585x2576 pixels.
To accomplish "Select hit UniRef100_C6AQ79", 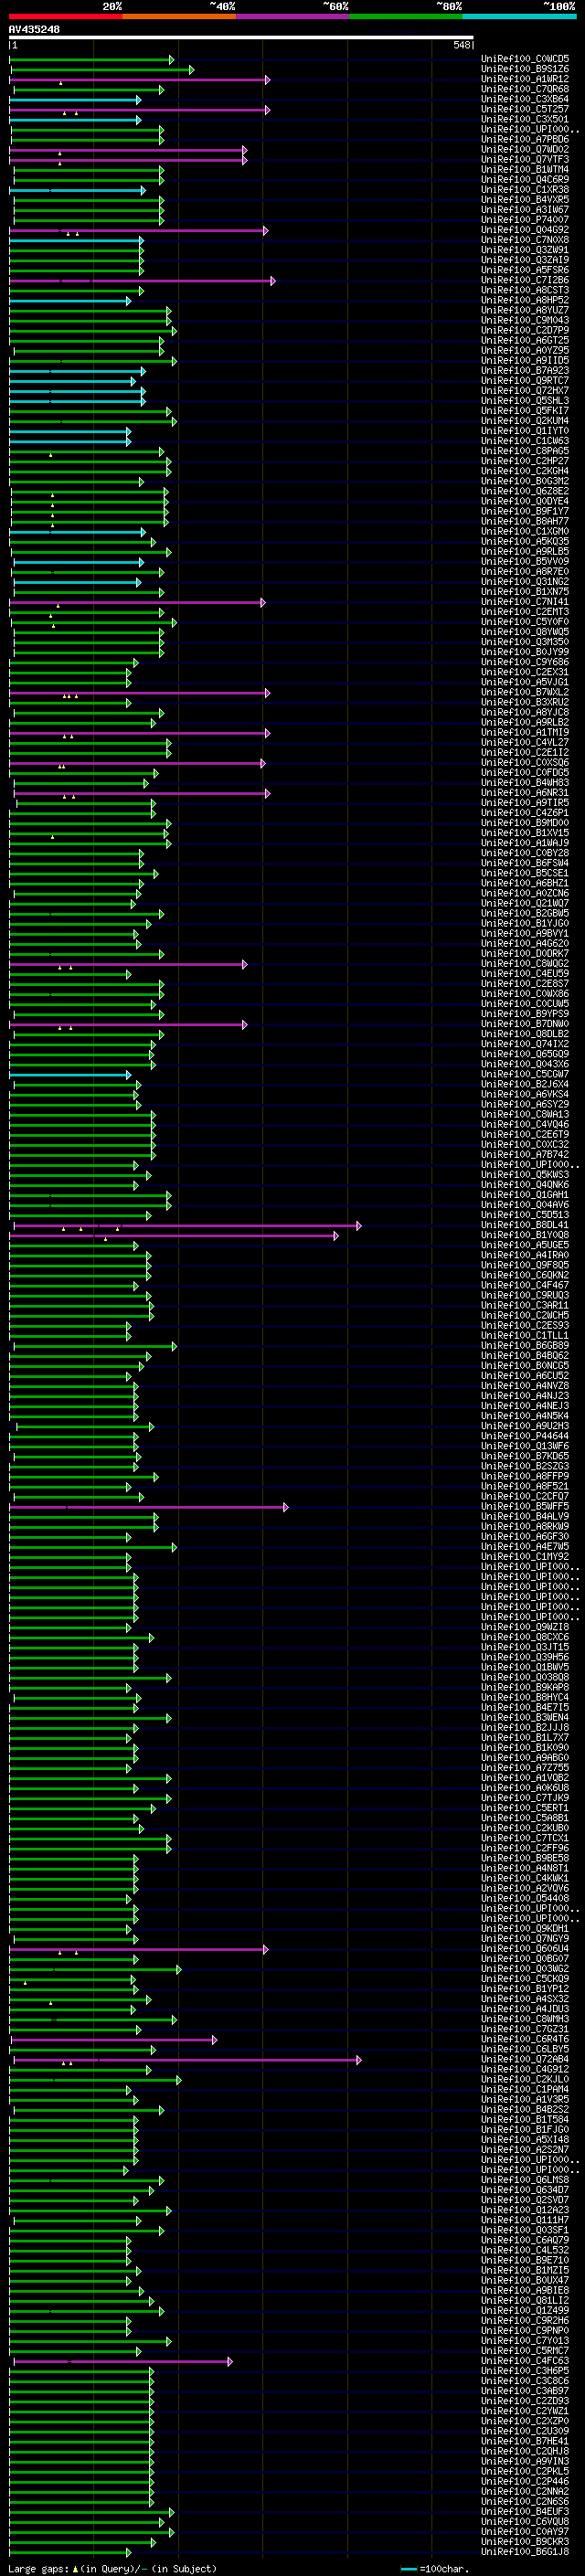I will coord(525,2240).
